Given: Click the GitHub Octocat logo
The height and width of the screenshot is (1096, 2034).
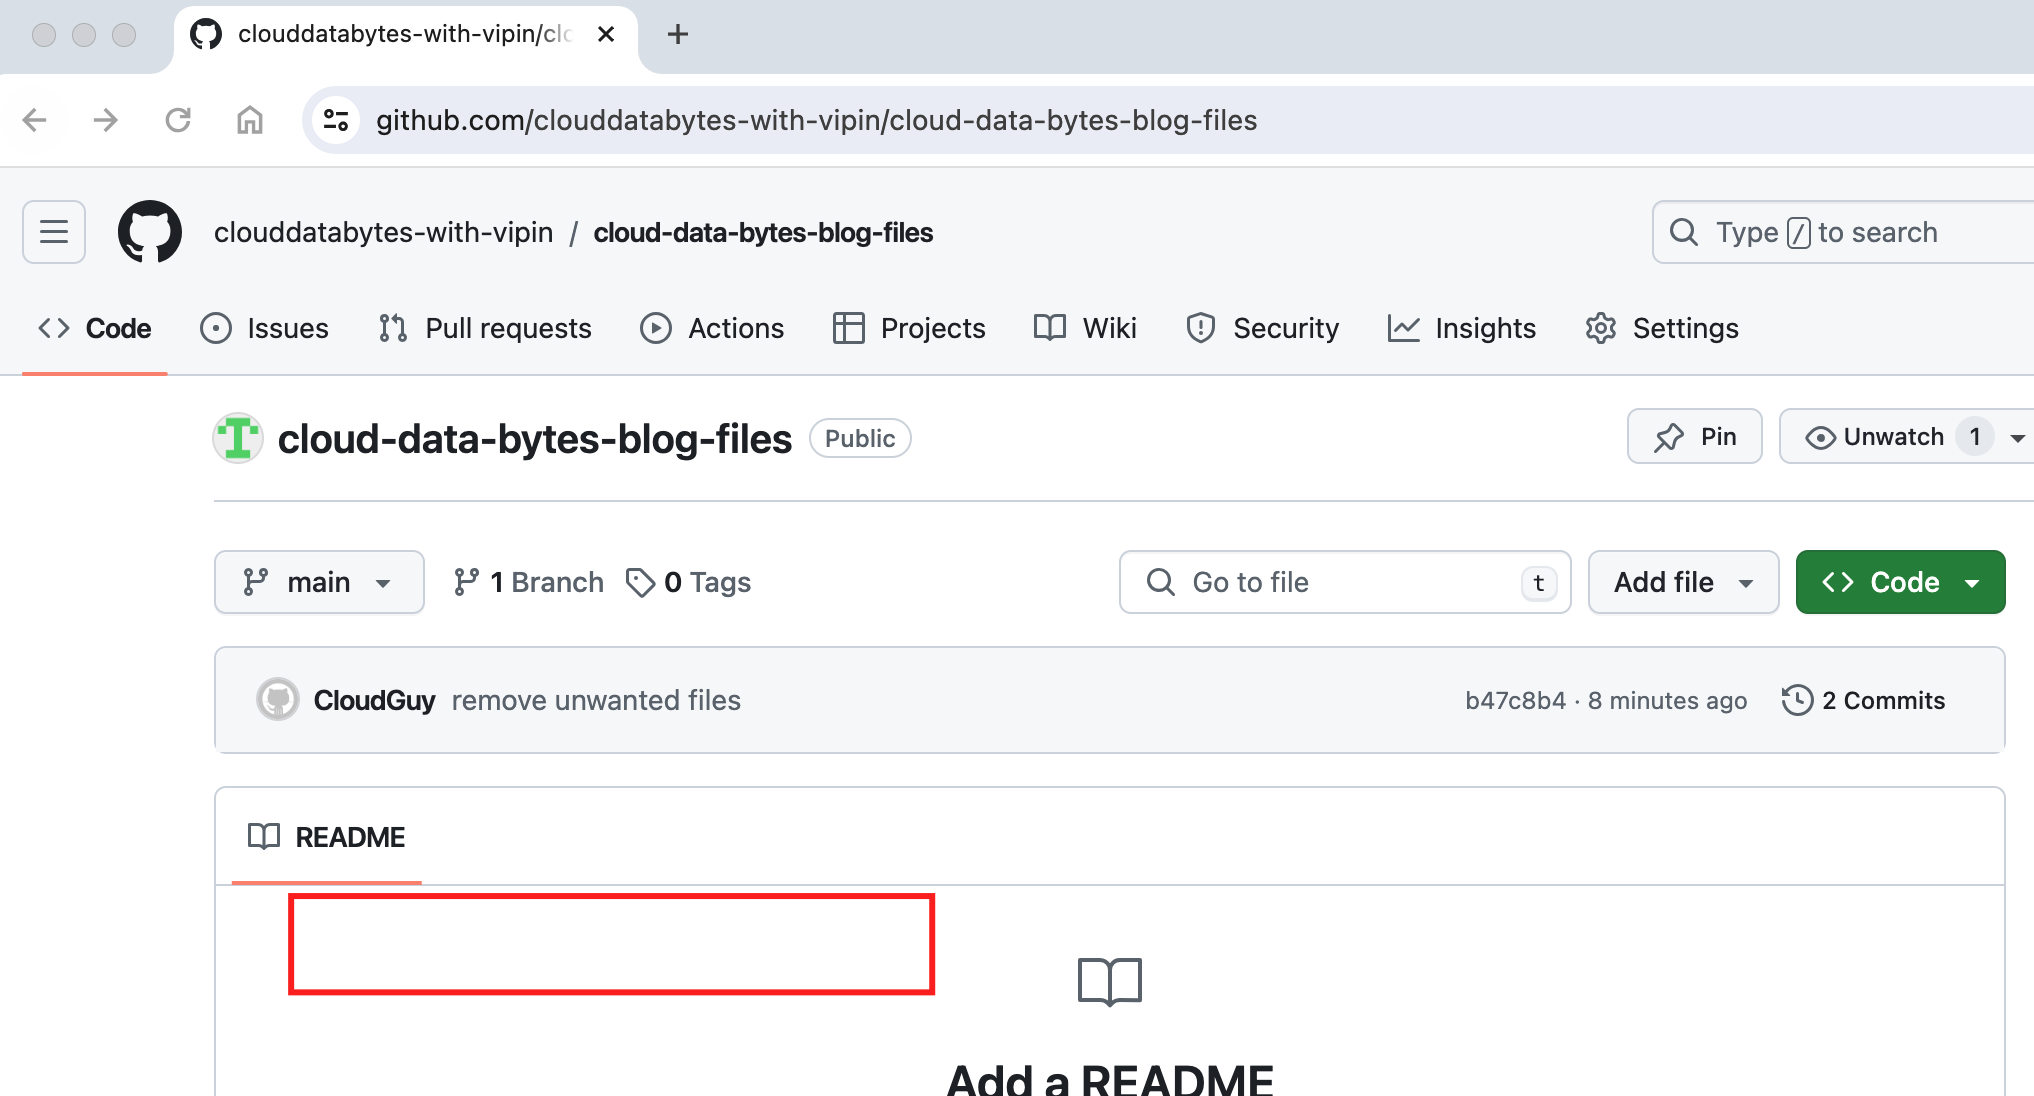Looking at the screenshot, I should (x=150, y=232).
